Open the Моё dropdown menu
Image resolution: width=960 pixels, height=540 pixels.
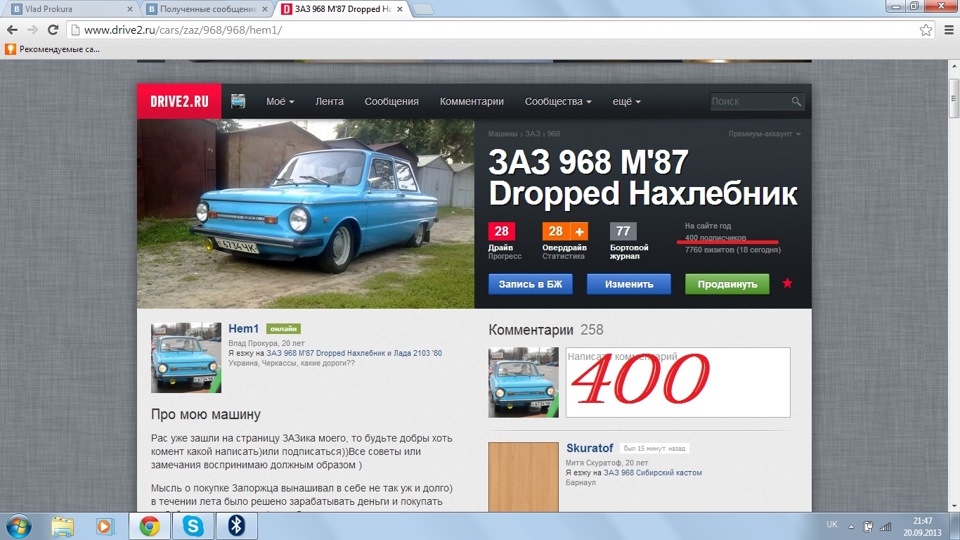click(280, 102)
